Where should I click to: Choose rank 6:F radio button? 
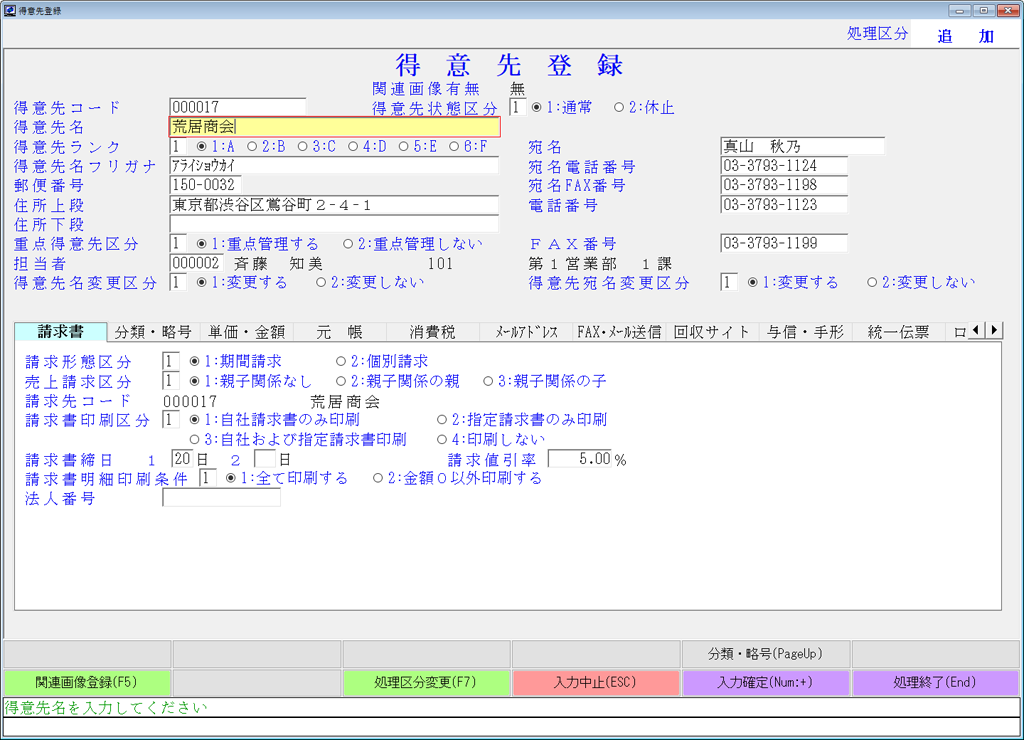pos(468,147)
